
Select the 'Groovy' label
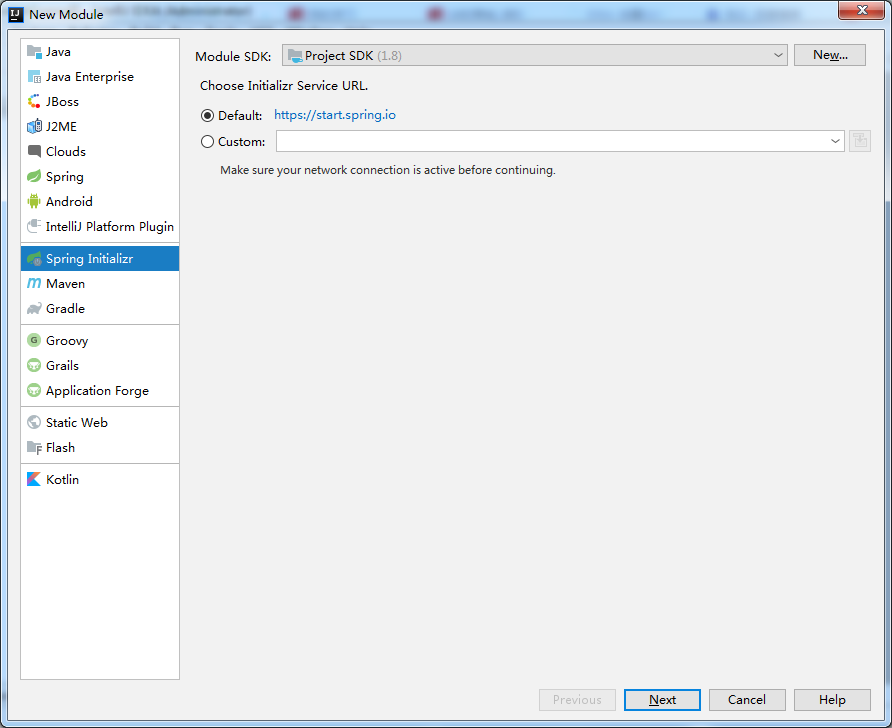click(67, 341)
